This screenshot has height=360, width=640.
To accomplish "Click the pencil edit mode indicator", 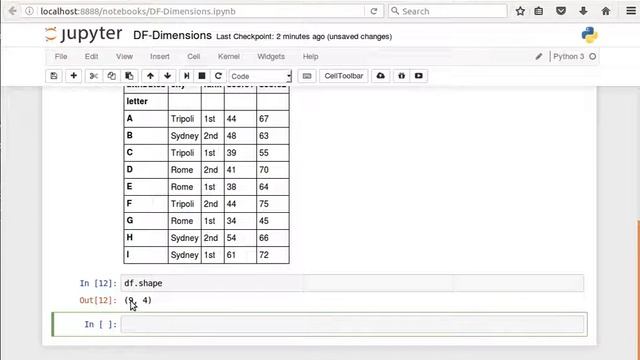I will (539, 57).
